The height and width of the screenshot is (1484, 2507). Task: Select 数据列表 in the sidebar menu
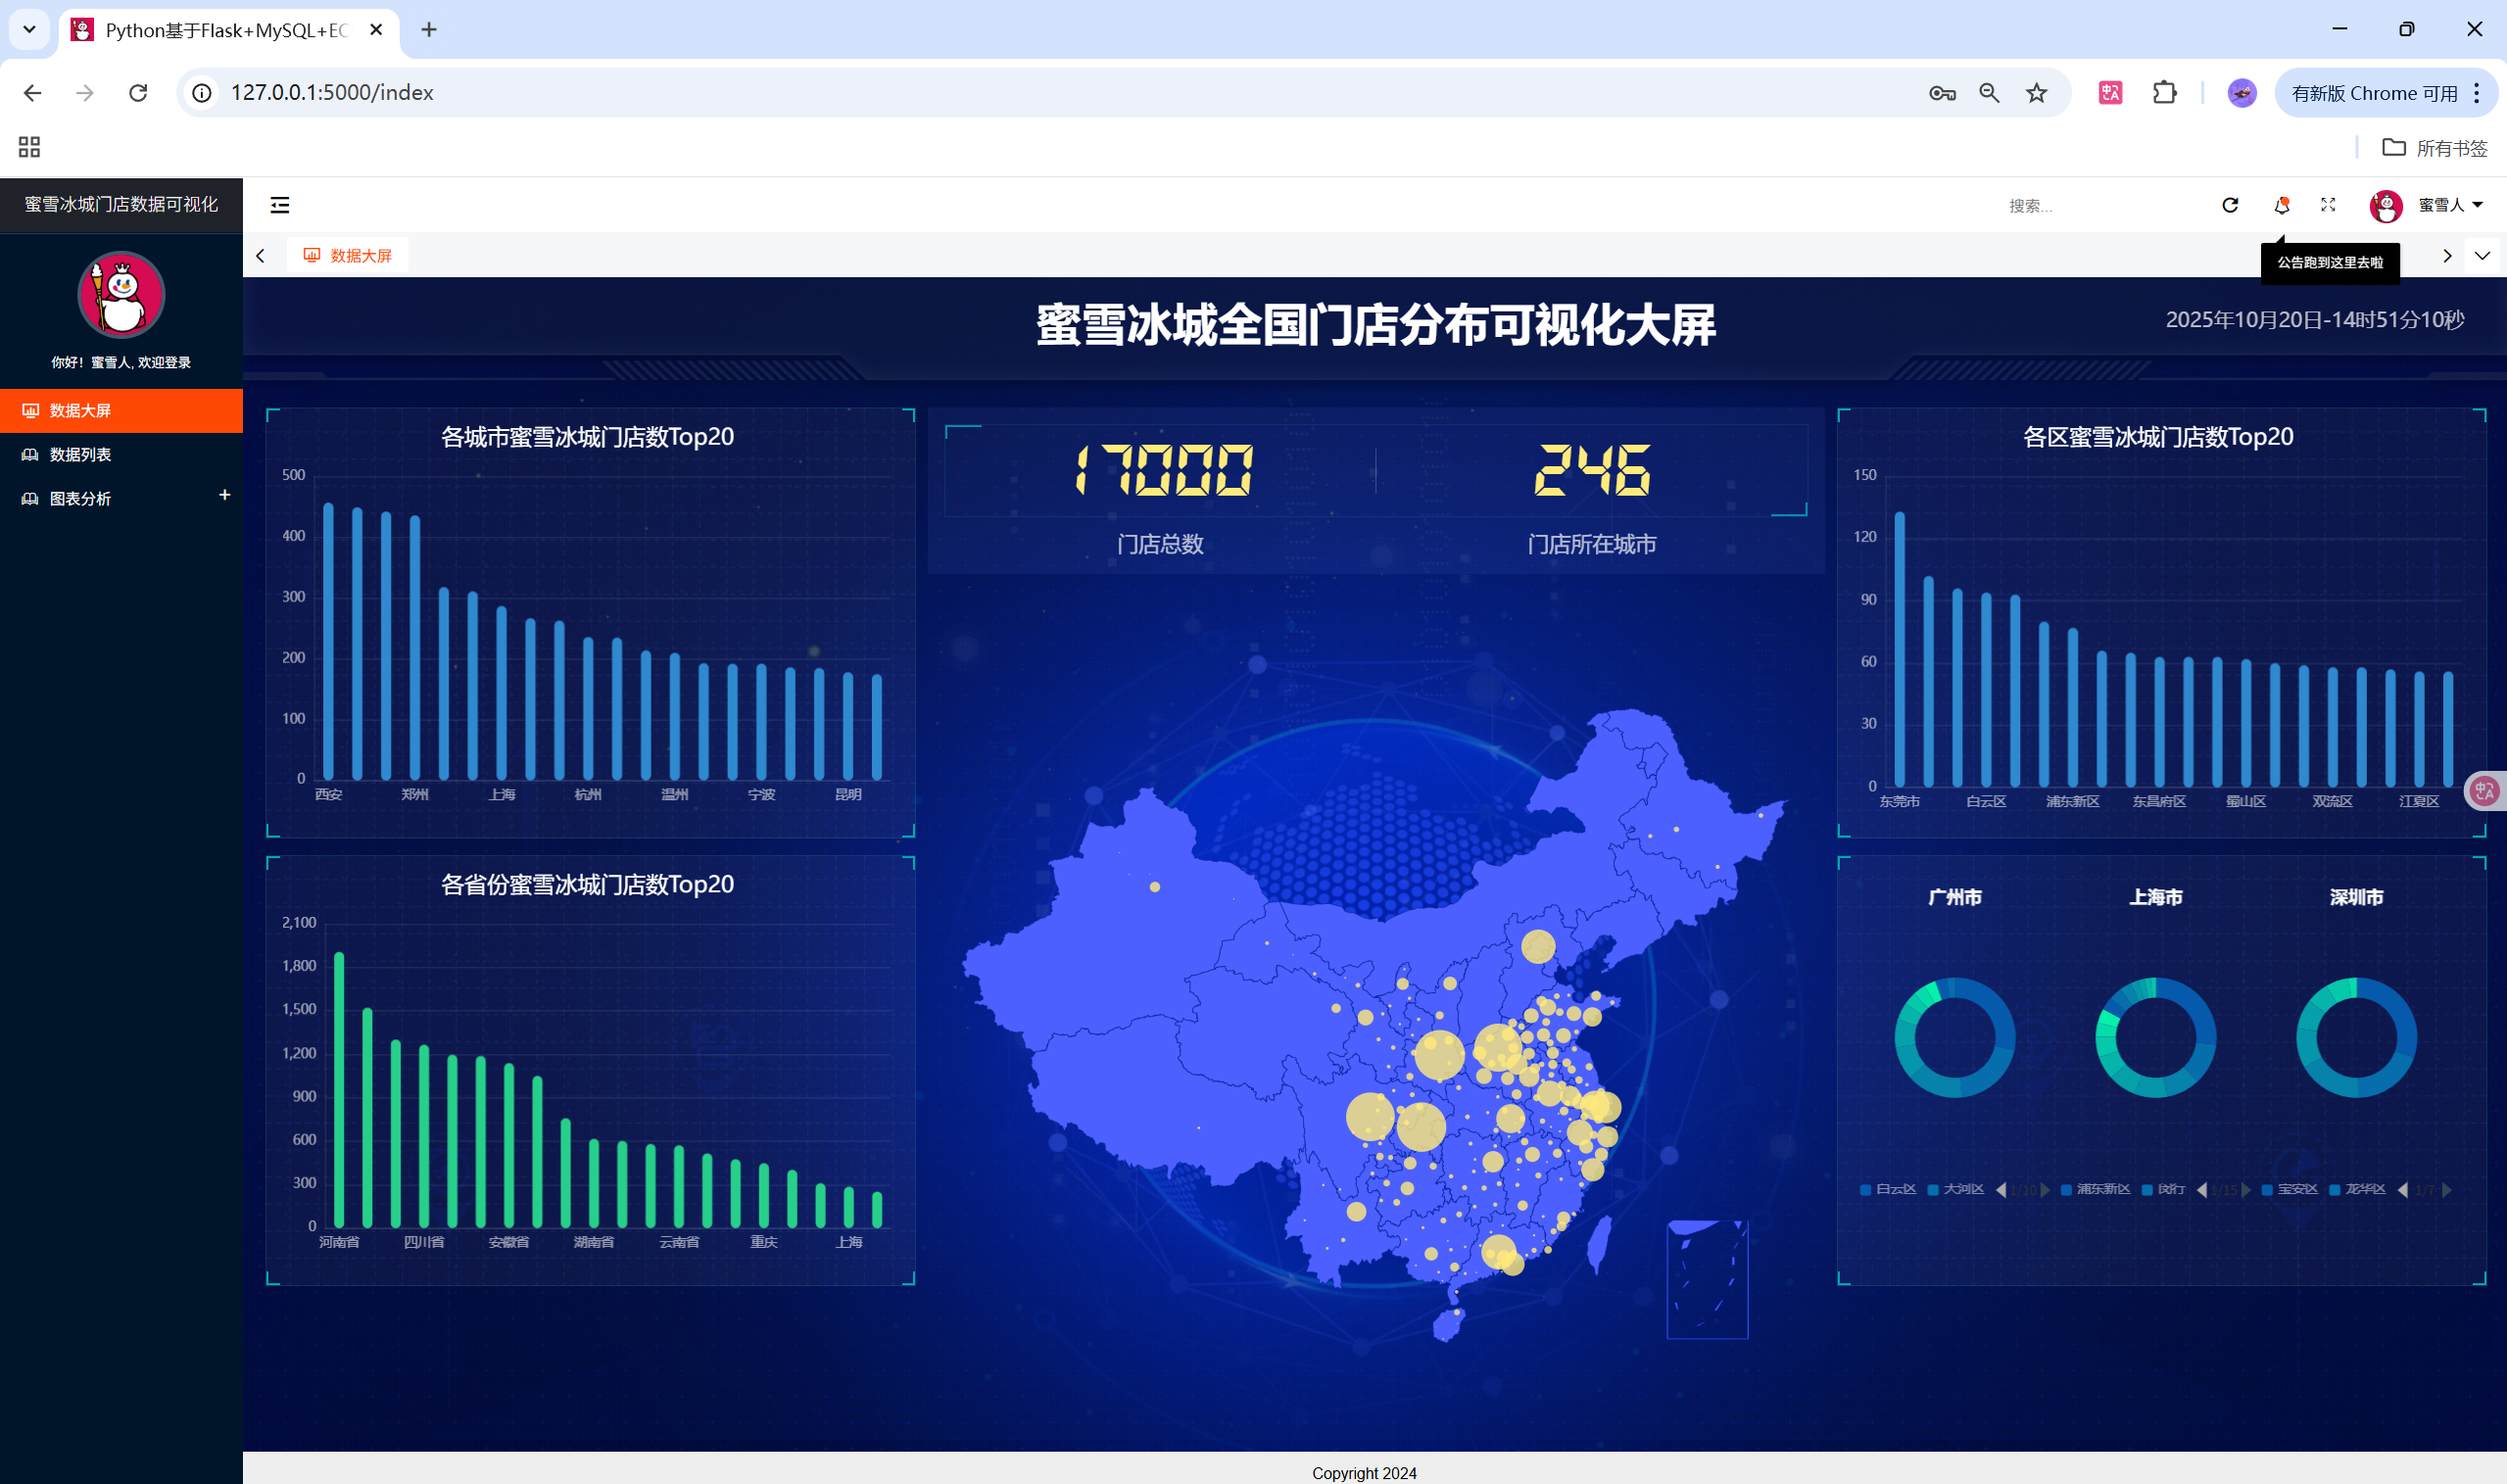80,454
